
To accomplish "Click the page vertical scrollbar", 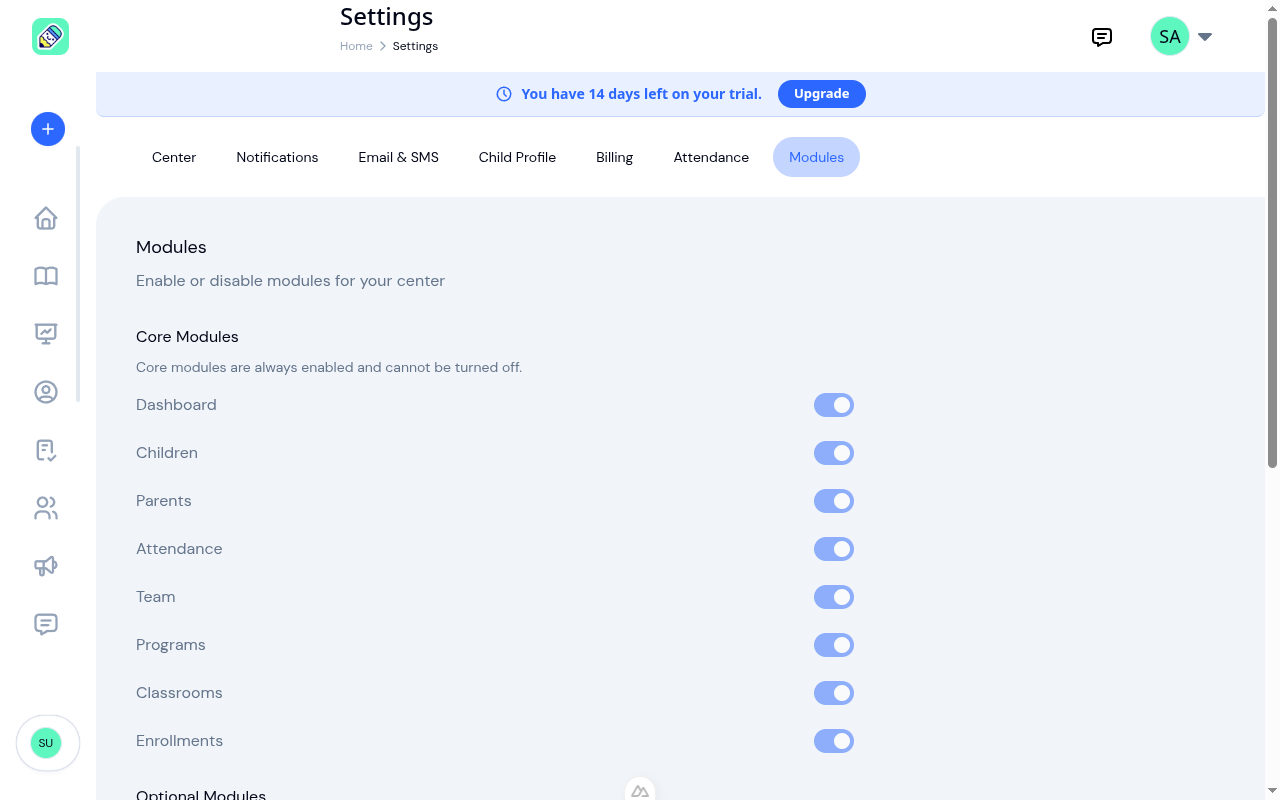I will [x=1272, y=243].
